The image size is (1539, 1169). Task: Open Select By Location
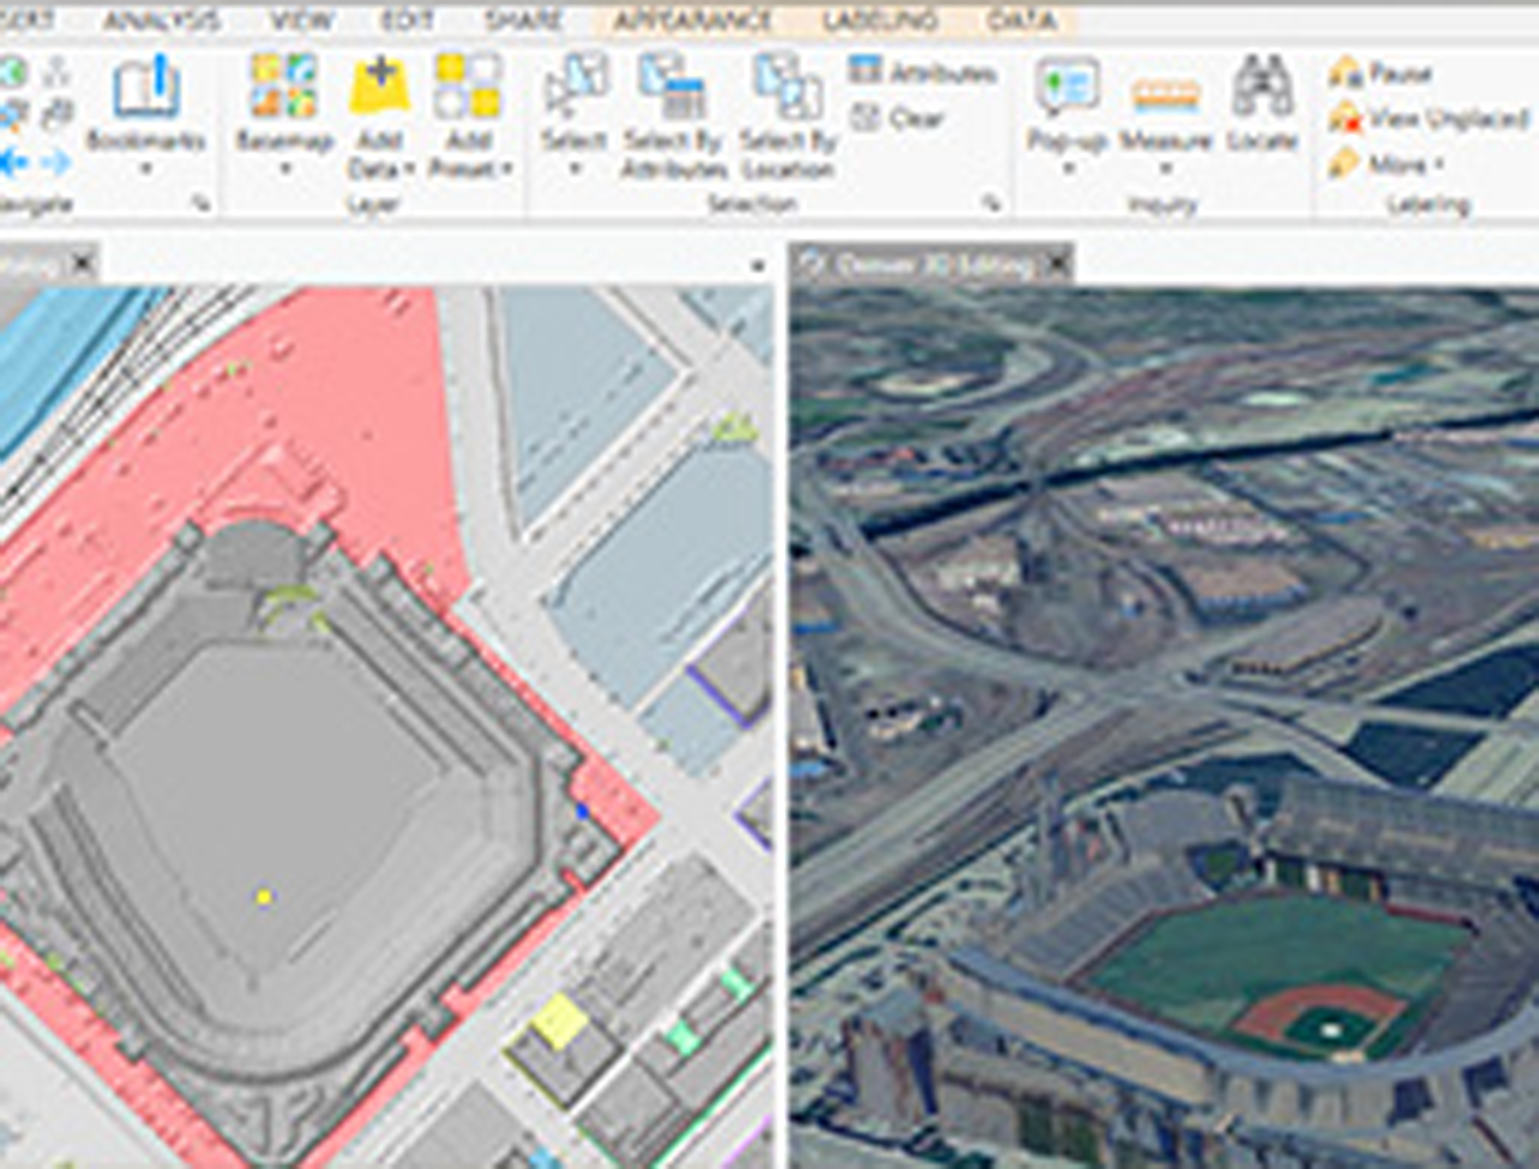[787, 88]
